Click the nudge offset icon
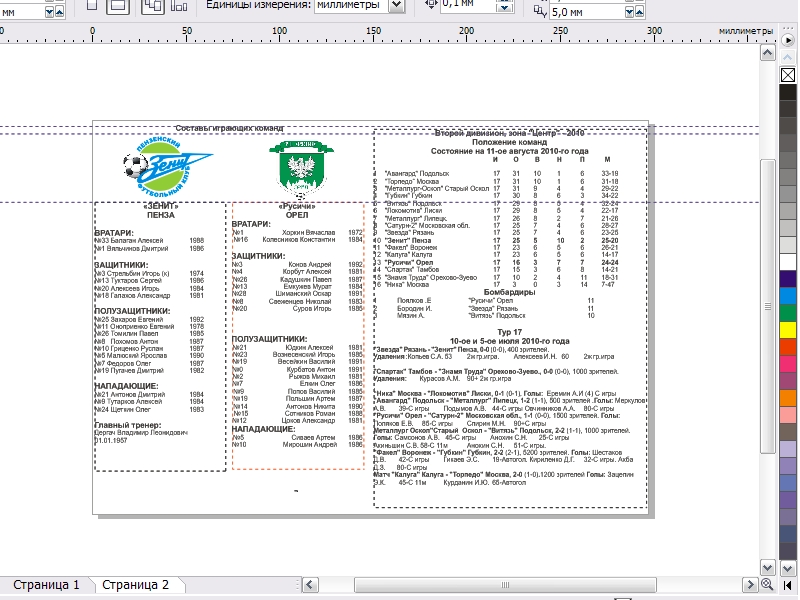800x600 pixels. point(431,4)
